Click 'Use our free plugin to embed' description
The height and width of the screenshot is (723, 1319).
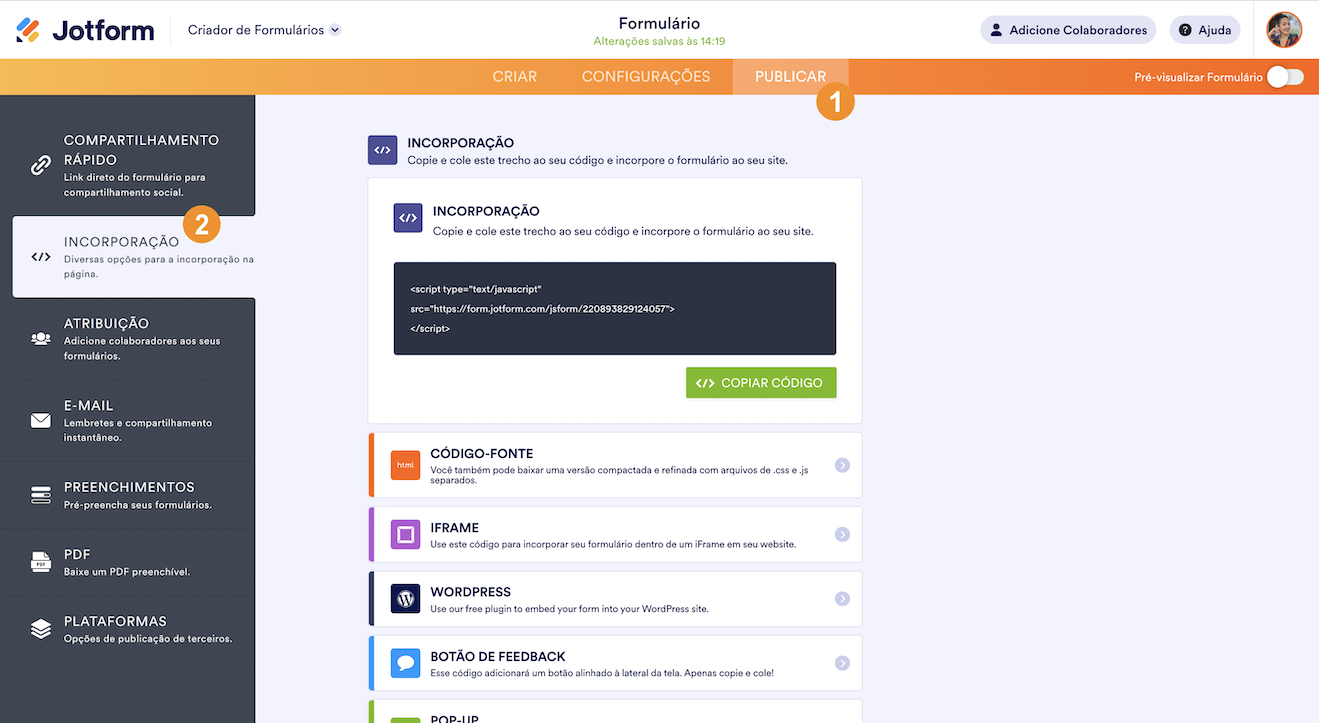point(569,609)
